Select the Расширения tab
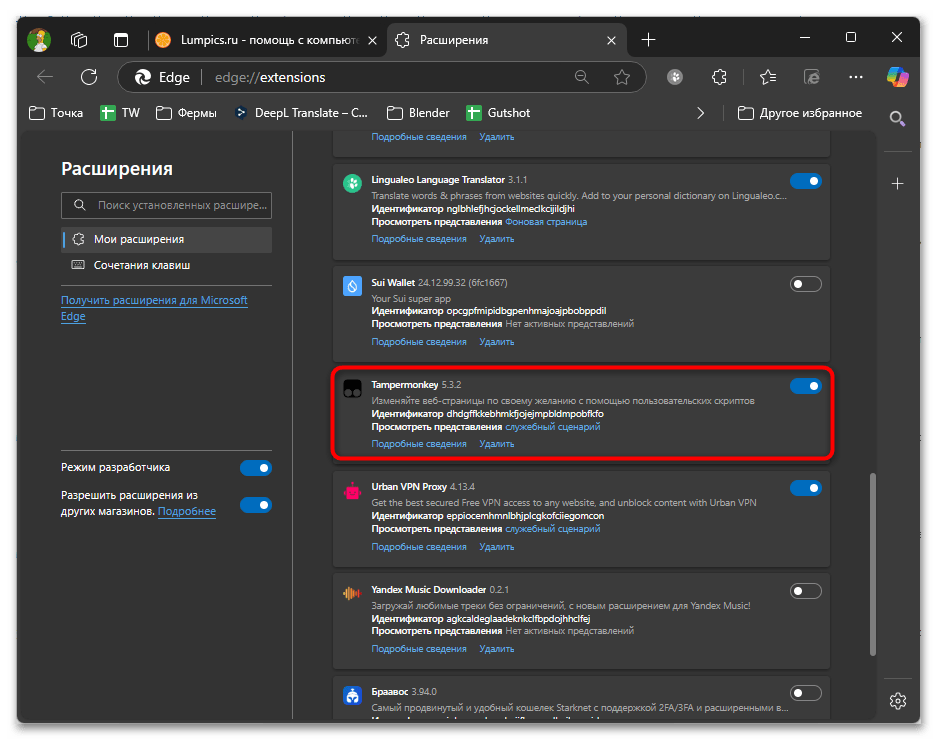 [x=507, y=40]
